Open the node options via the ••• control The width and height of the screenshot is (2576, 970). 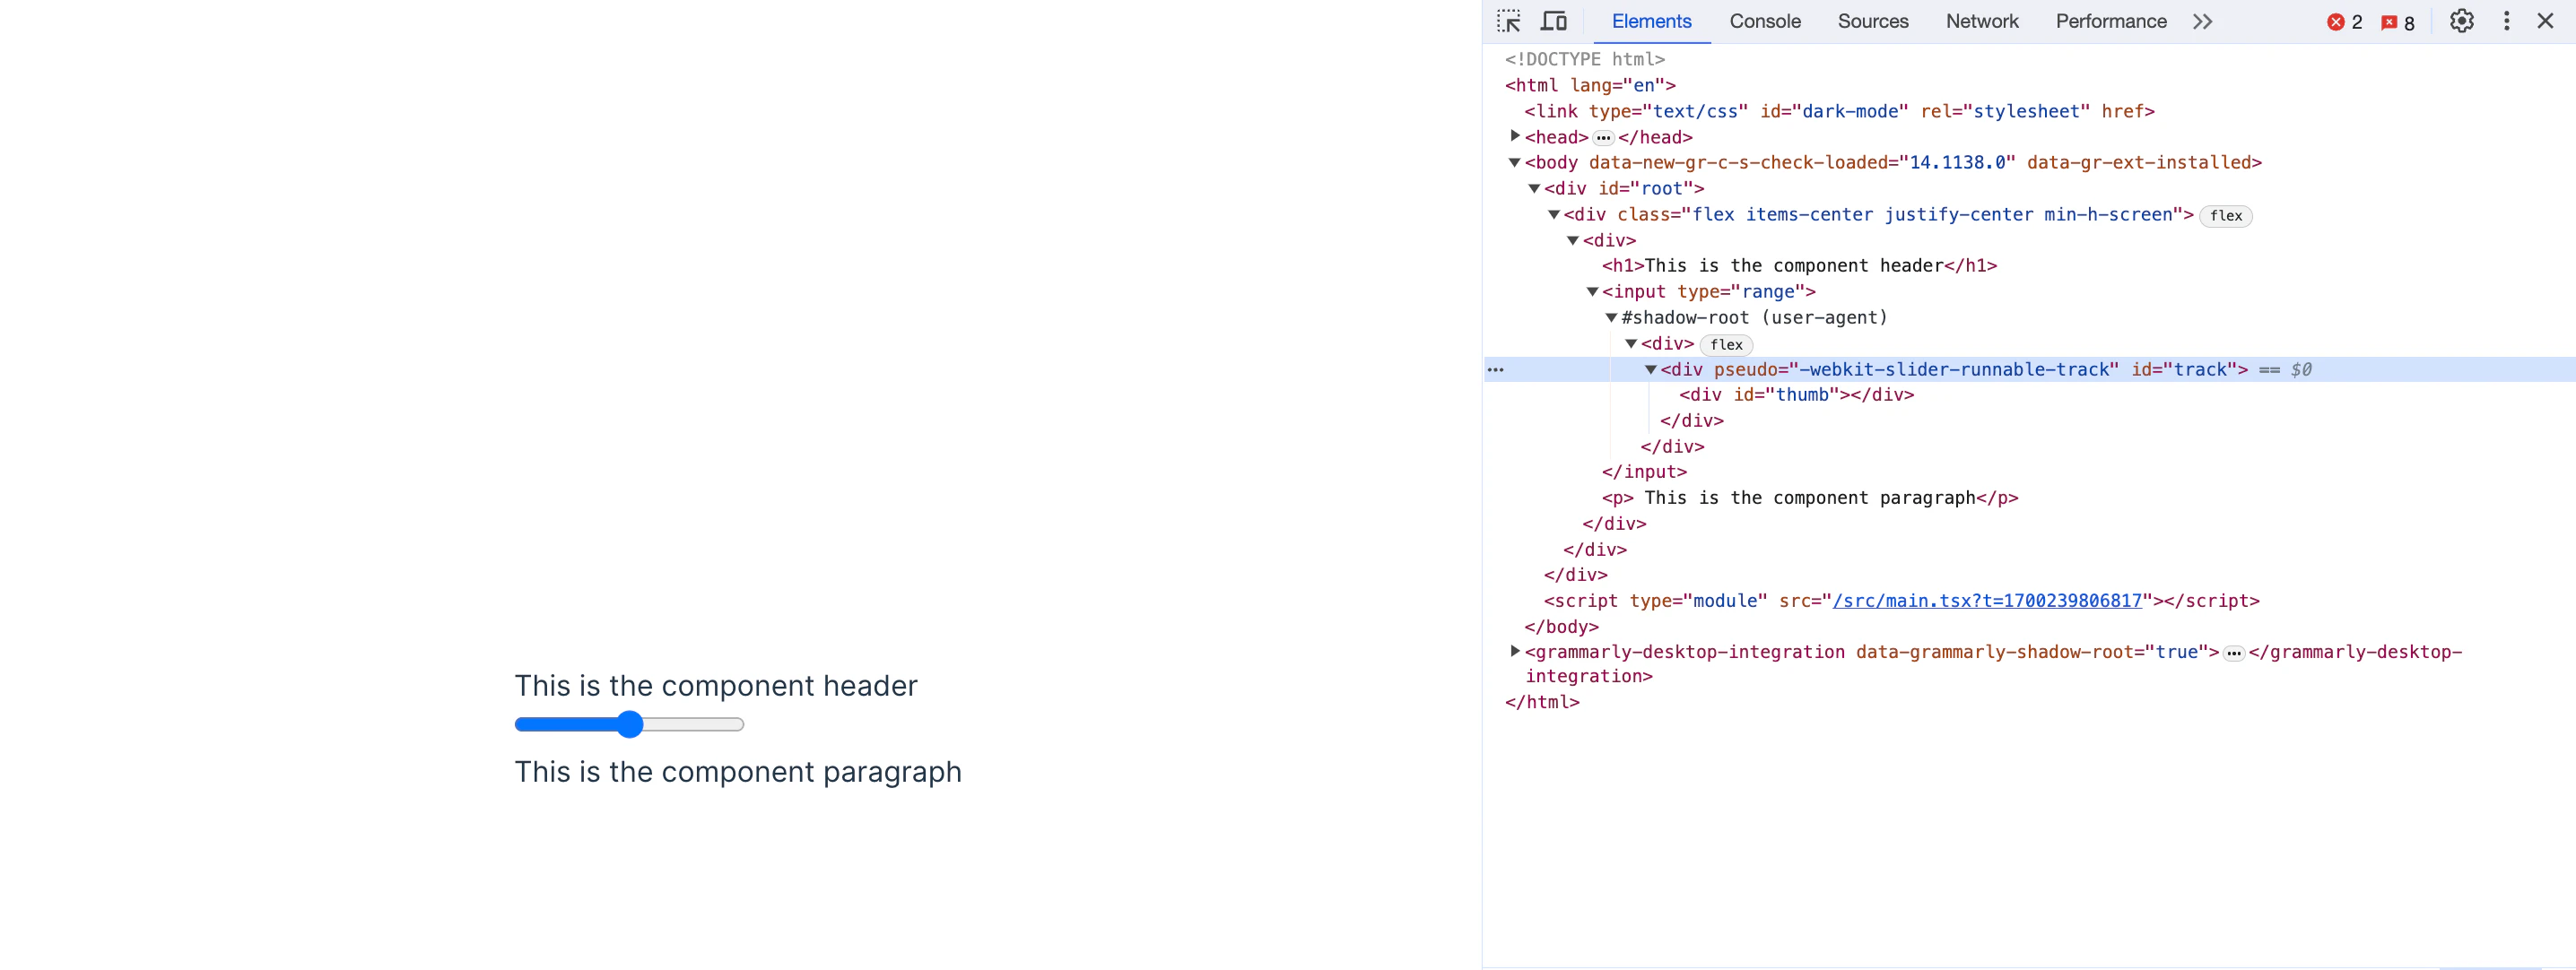click(1497, 369)
